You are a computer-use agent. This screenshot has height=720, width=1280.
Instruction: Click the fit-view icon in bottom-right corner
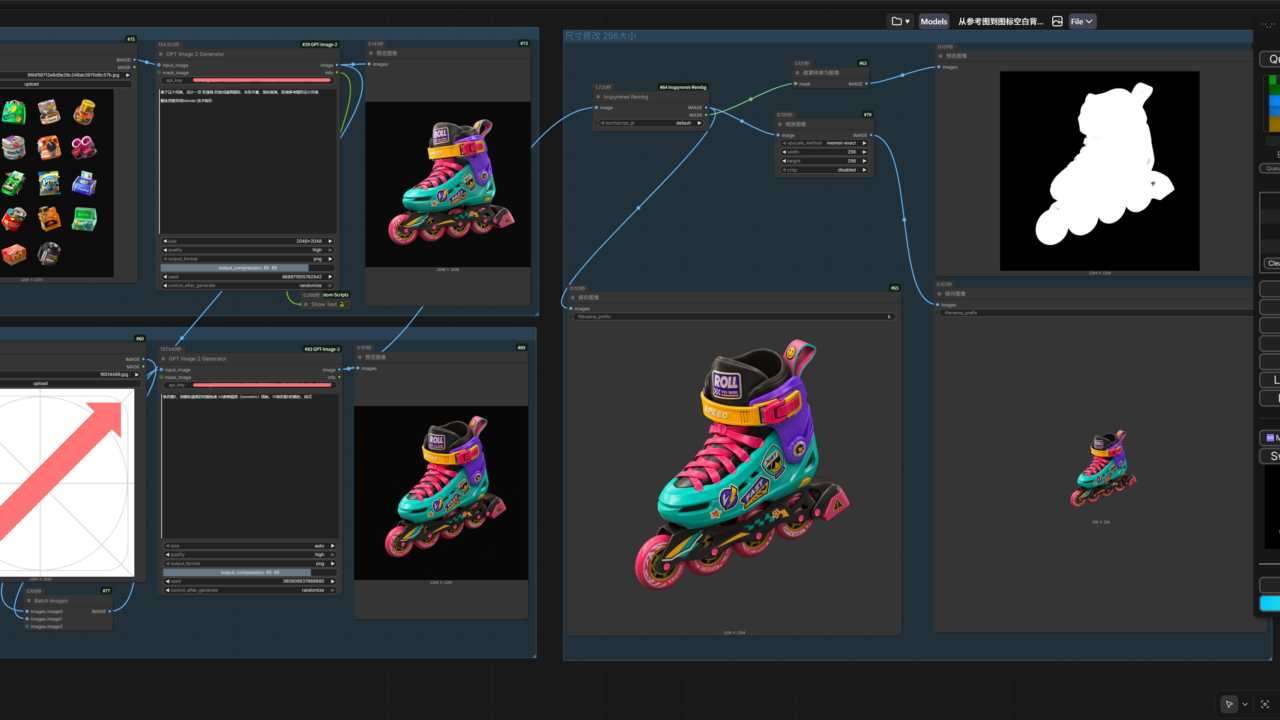click(1265, 704)
